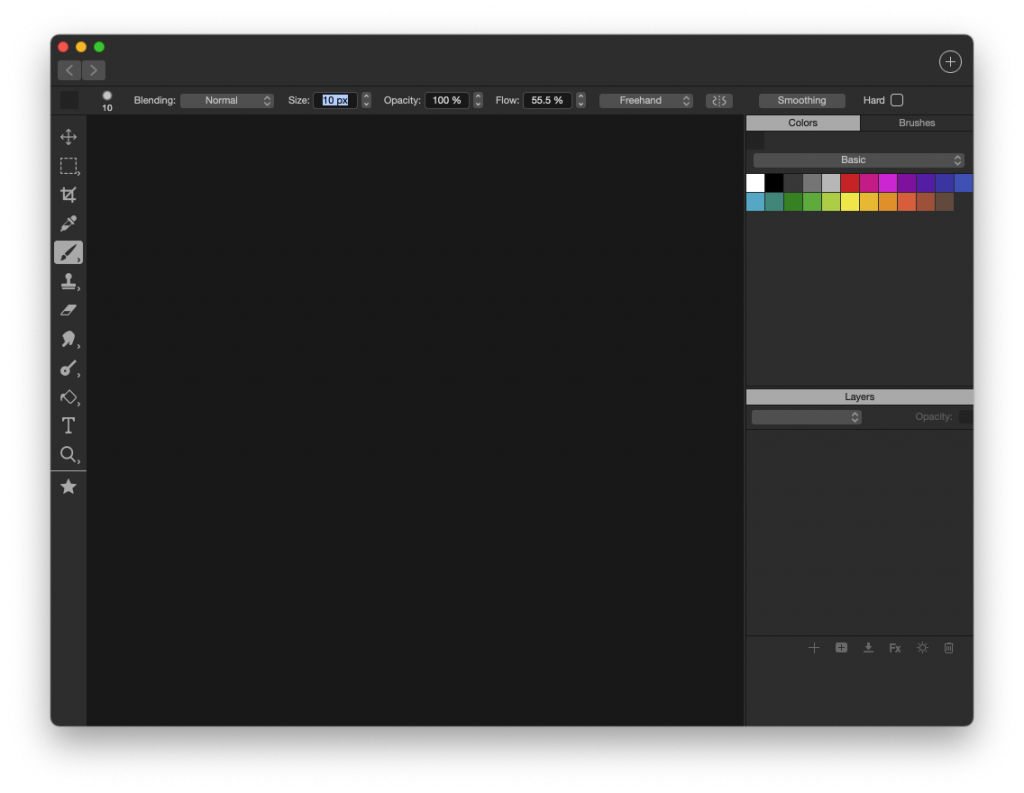Pick the light blue swatch
Viewport: 1024px width, 793px height.
click(756, 202)
